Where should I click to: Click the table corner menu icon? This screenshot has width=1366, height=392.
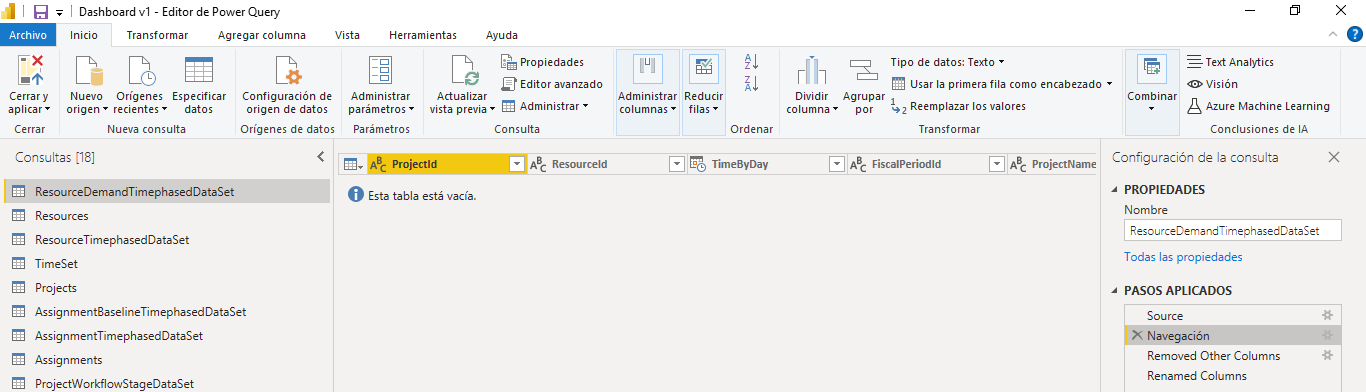pyautogui.click(x=352, y=165)
